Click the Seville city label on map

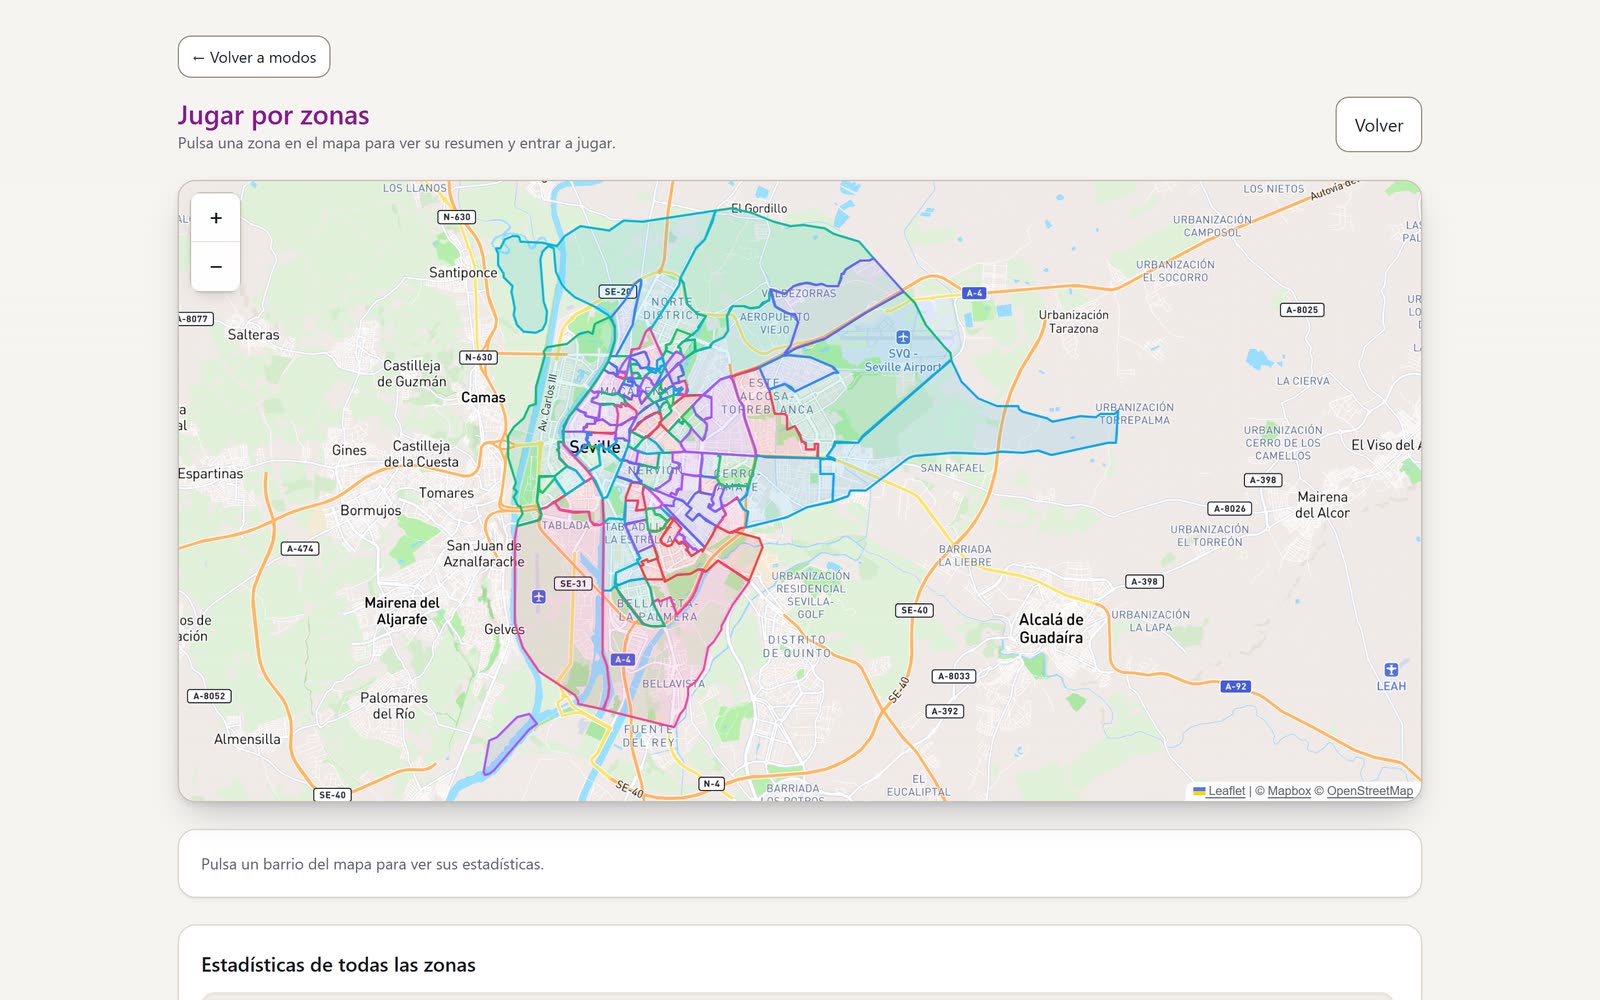point(594,447)
